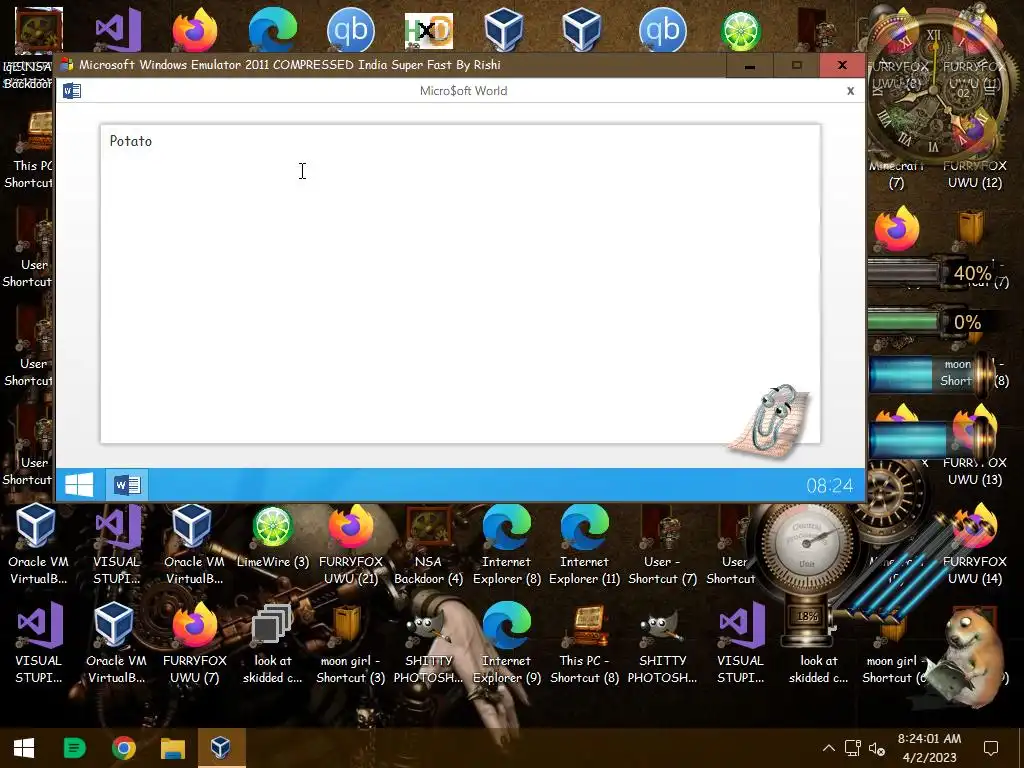Open FURRYFOX UWU (21) desktop icon
The width and height of the screenshot is (1024, 768).
(351, 545)
